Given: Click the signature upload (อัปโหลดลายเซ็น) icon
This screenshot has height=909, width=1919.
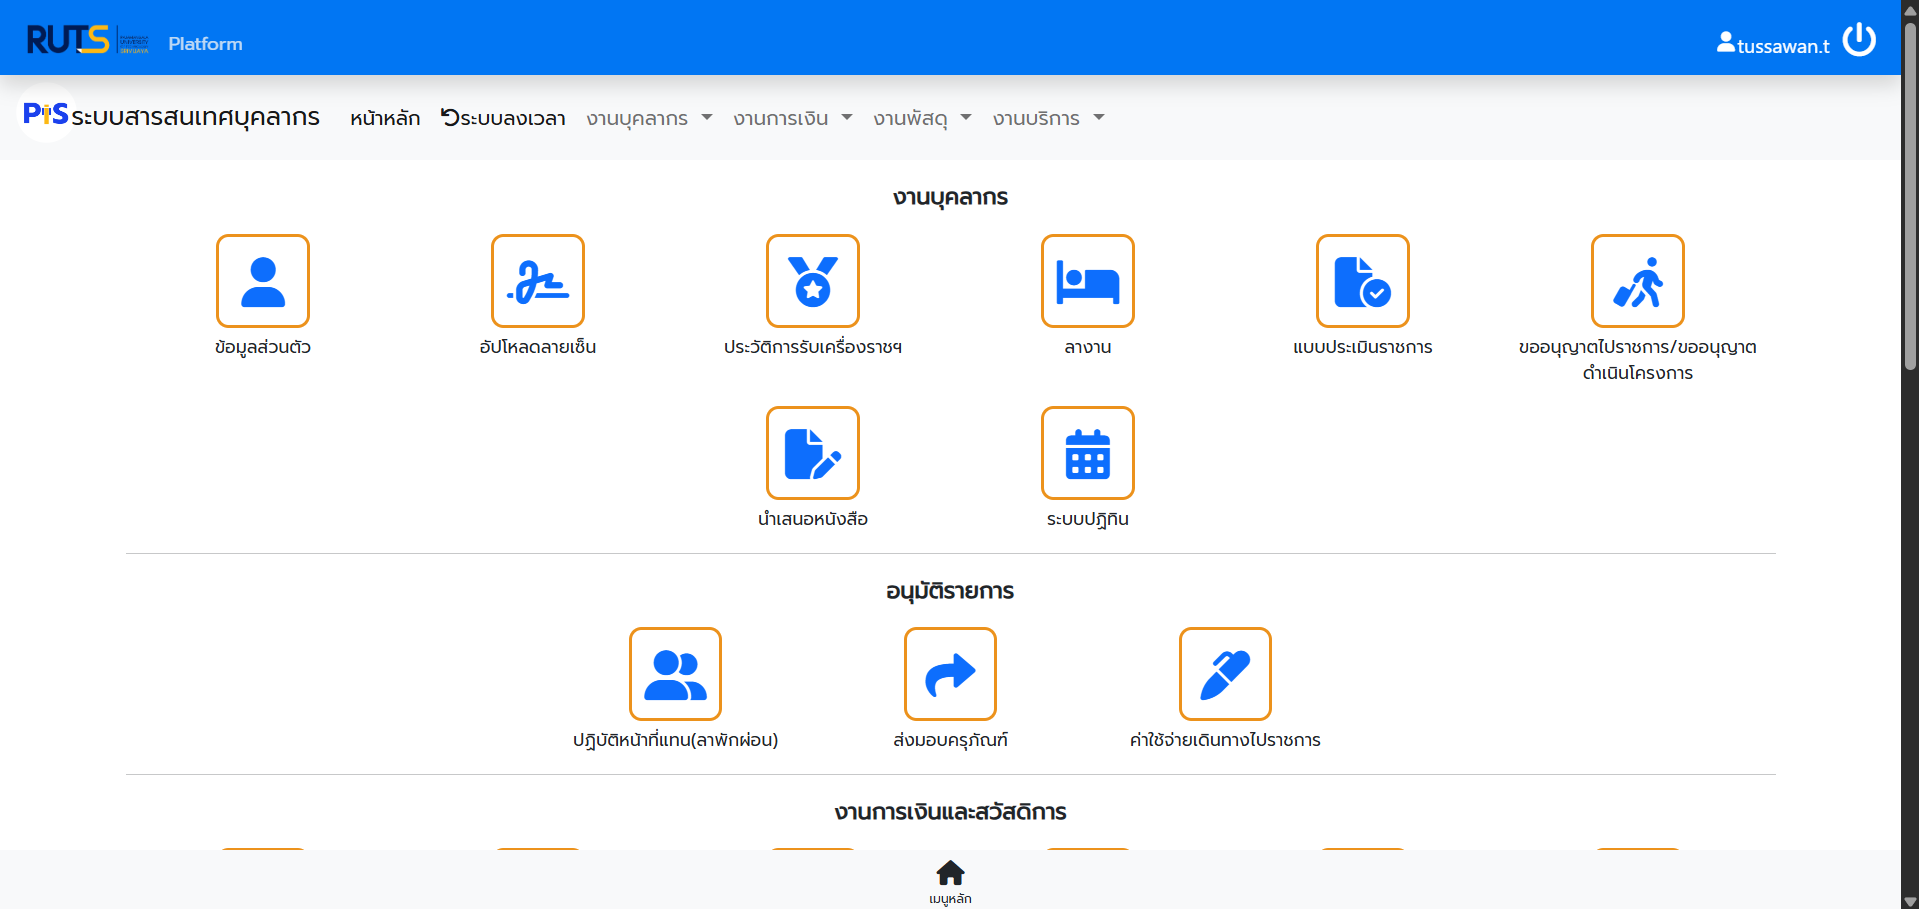Looking at the screenshot, I should pyautogui.click(x=537, y=281).
